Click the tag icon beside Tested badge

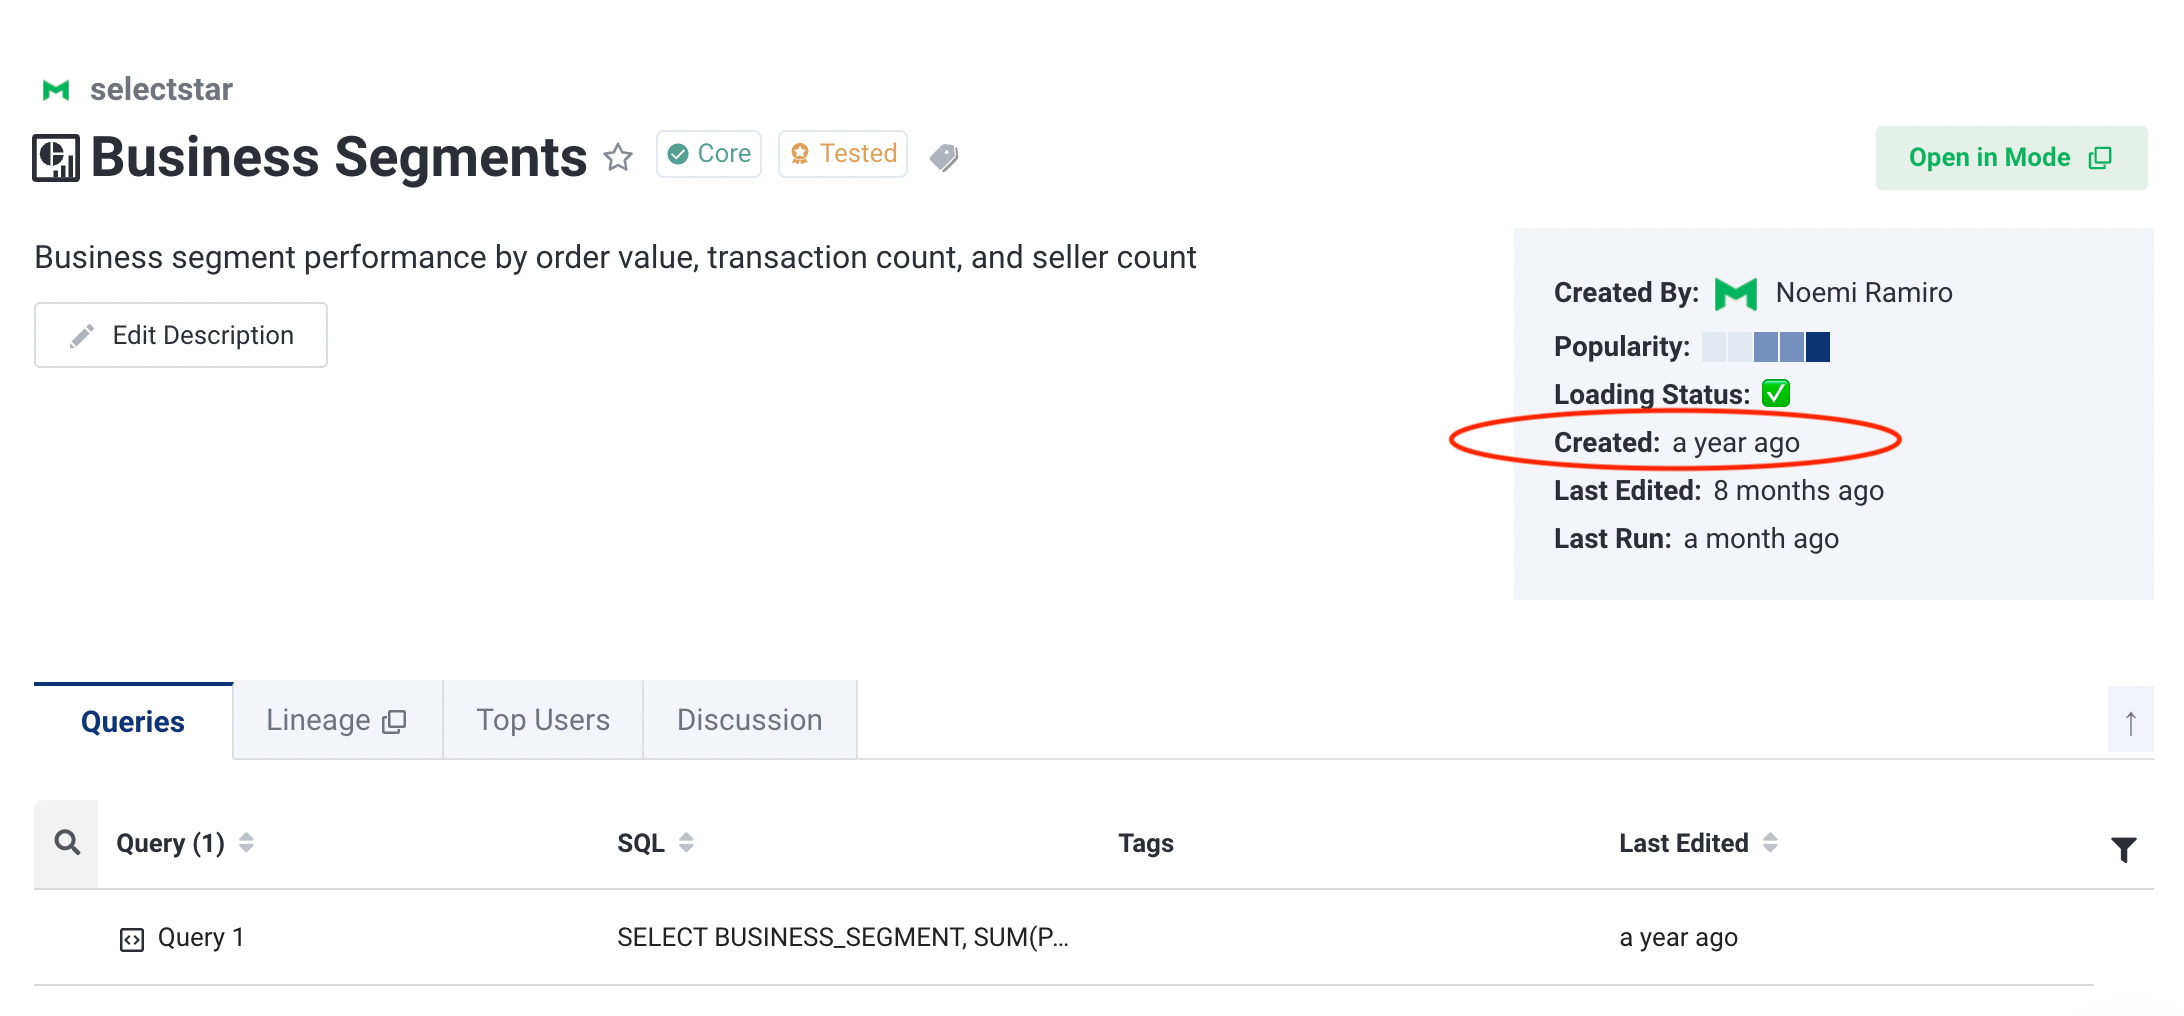tap(944, 157)
